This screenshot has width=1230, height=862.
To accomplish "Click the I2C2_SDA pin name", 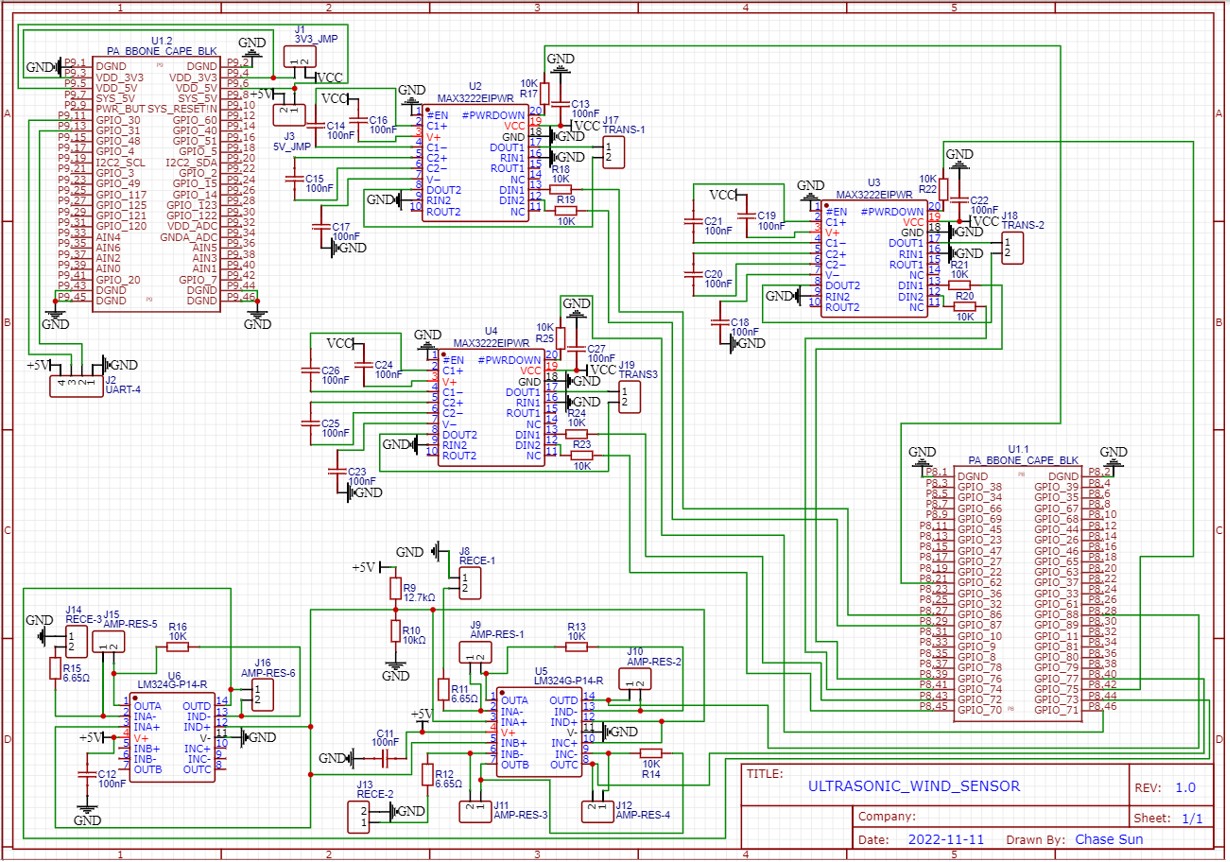I will pos(191,162).
